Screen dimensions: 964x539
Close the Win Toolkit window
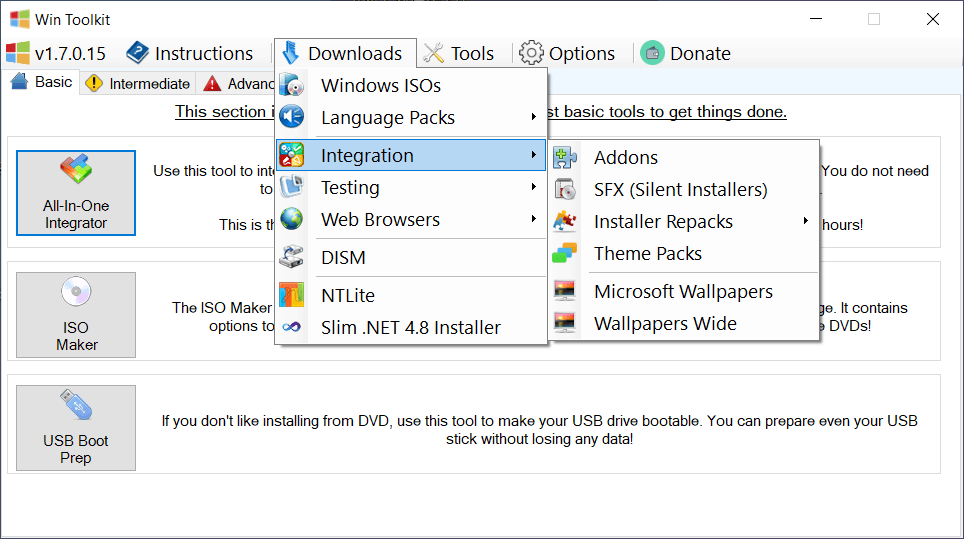pos(933,19)
